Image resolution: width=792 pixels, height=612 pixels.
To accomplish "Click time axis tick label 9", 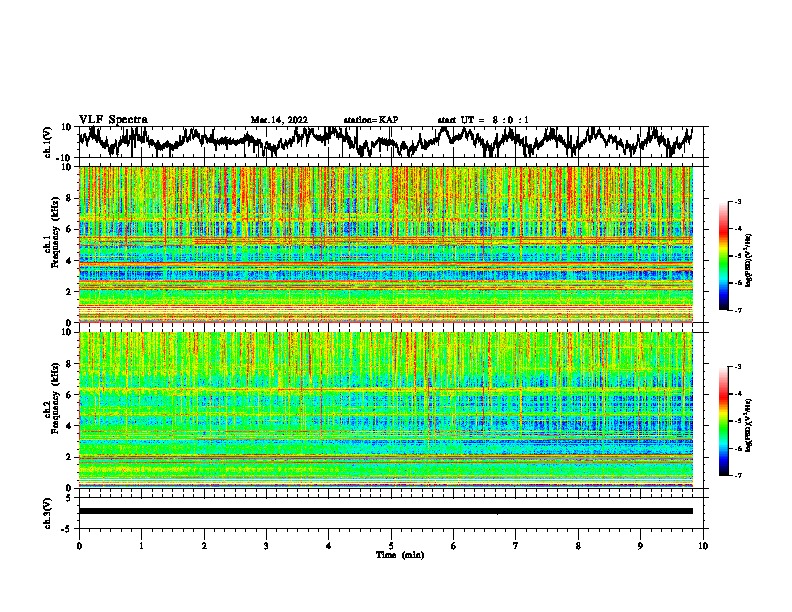I will pos(640,546).
